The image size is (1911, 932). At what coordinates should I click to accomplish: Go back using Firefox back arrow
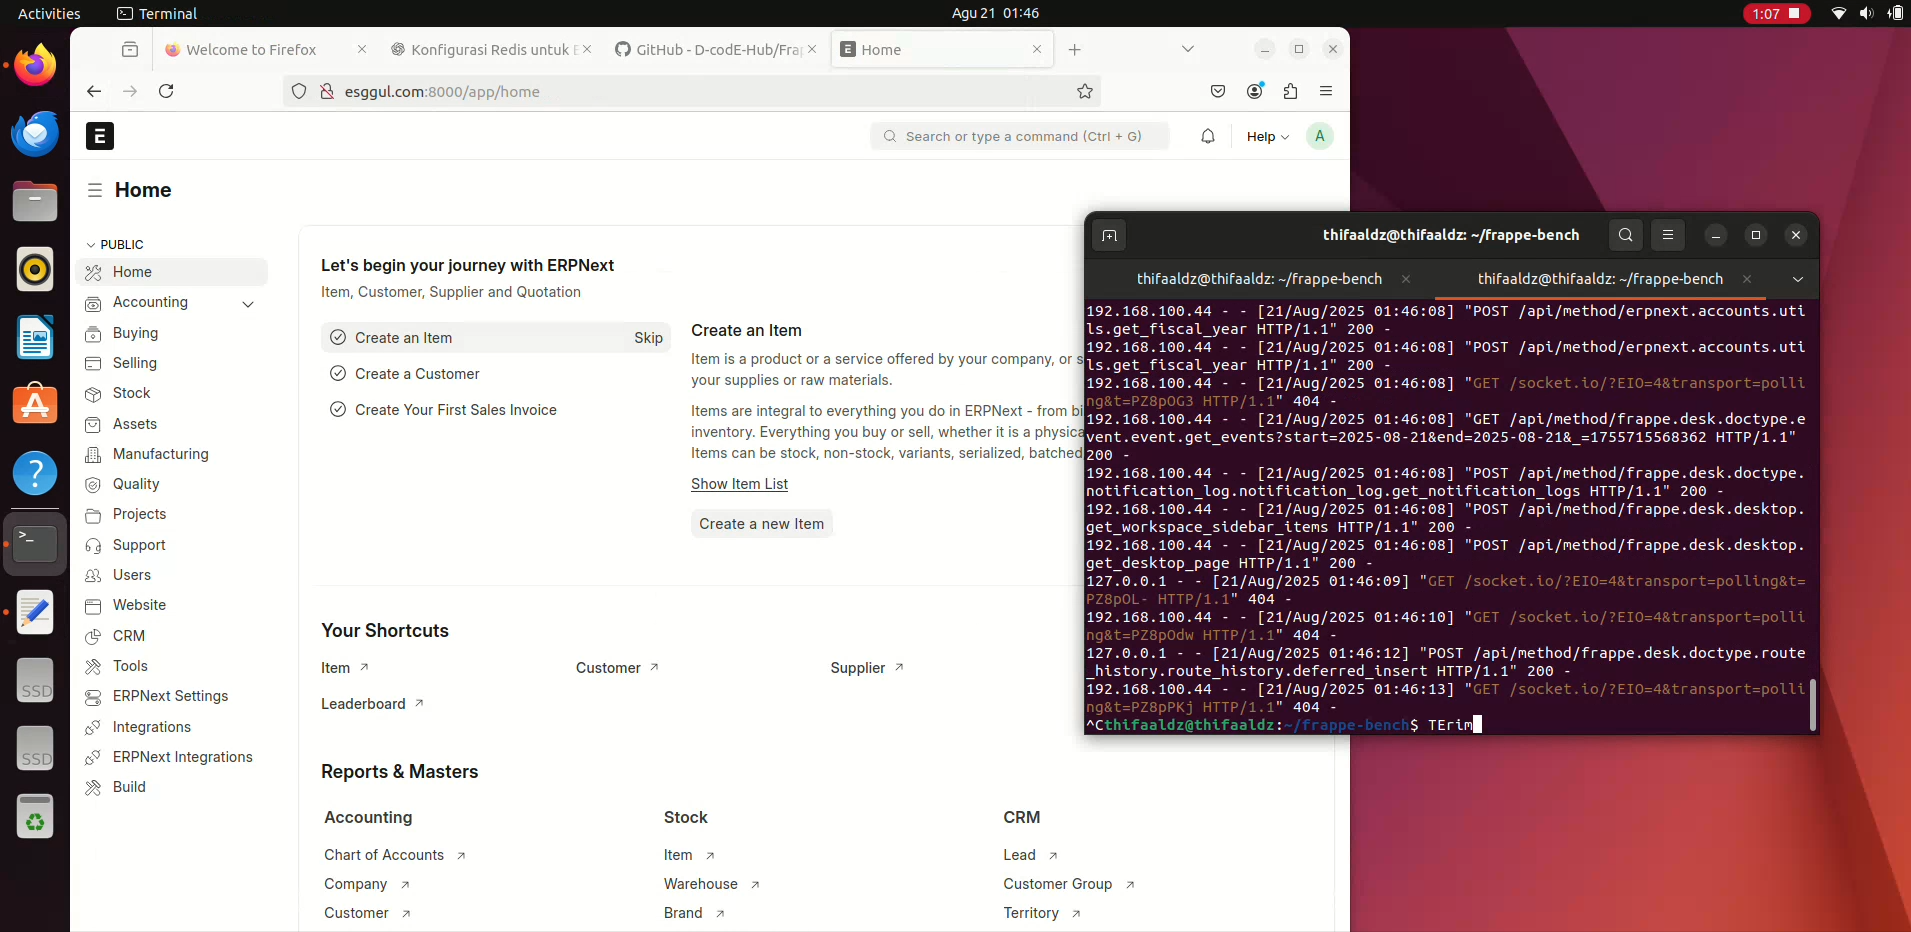[x=94, y=91]
